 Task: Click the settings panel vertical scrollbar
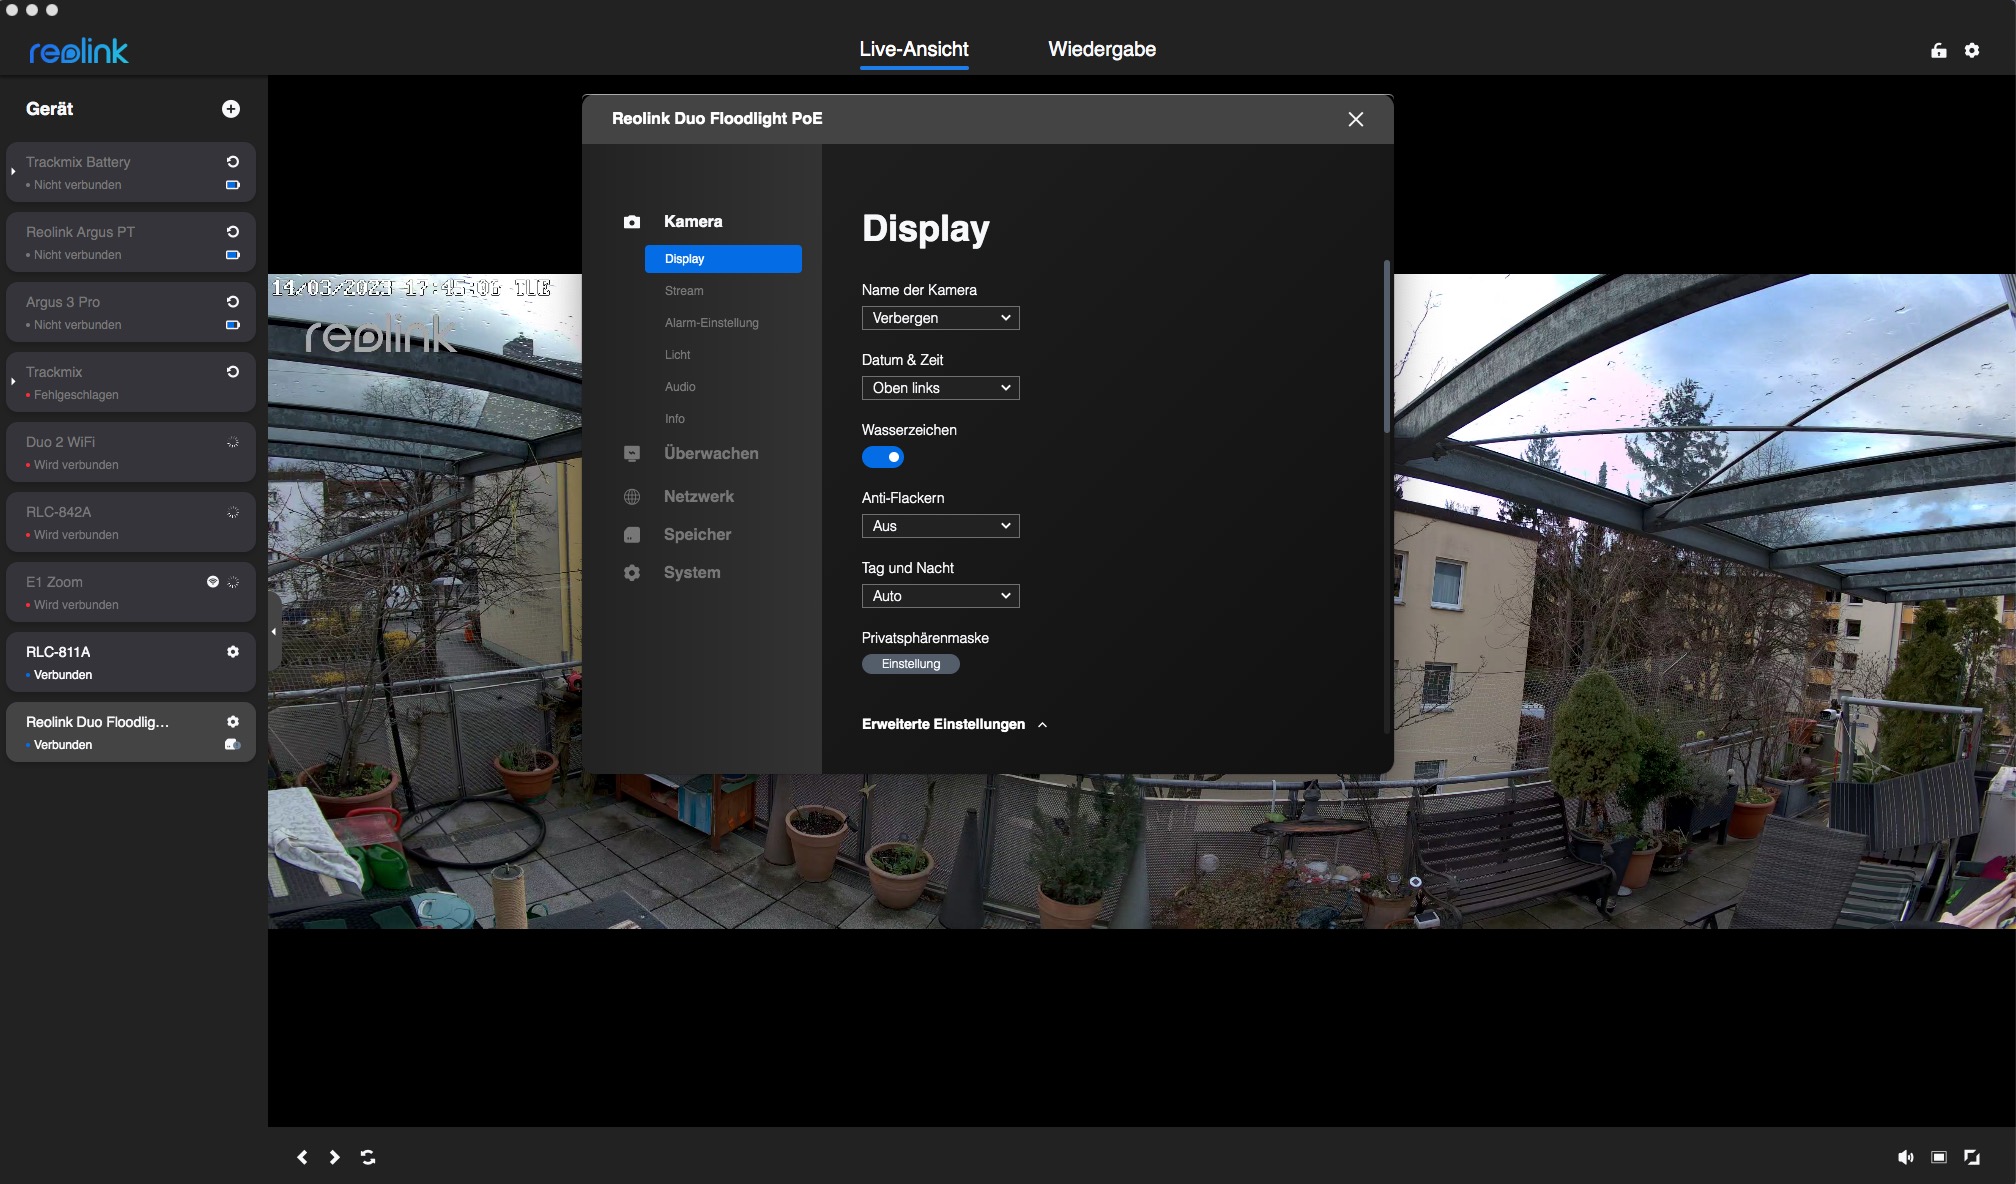[x=1386, y=345]
